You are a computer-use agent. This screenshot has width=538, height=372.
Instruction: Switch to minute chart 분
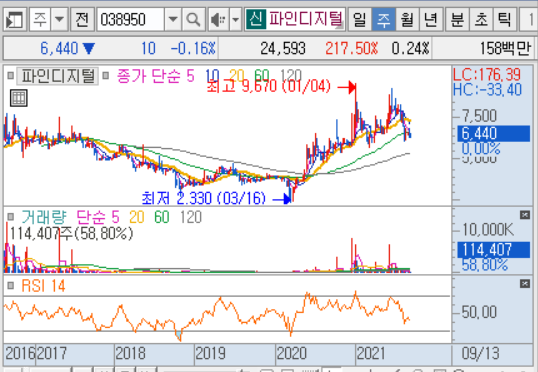tap(457, 19)
